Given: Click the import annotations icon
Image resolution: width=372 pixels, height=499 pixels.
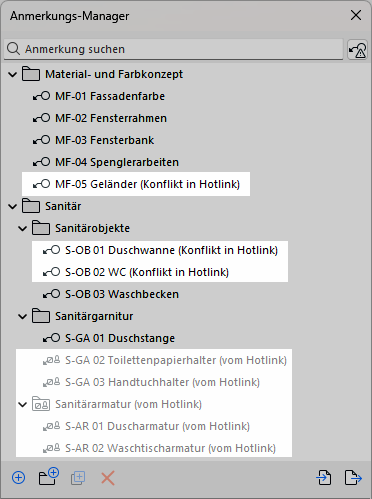Looking at the screenshot, I should click(324, 477).
